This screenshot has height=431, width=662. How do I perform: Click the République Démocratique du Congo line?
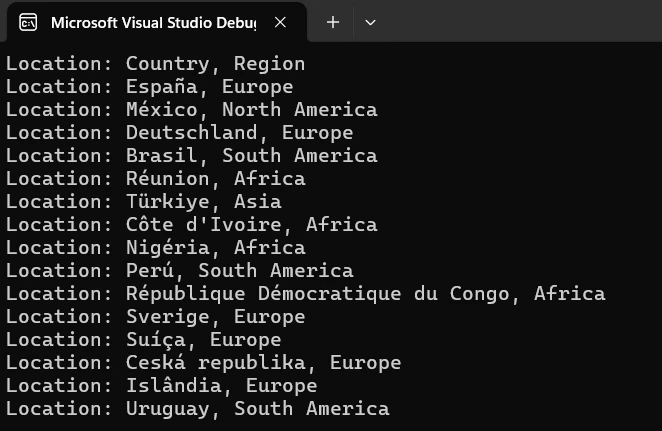(305, 294)
